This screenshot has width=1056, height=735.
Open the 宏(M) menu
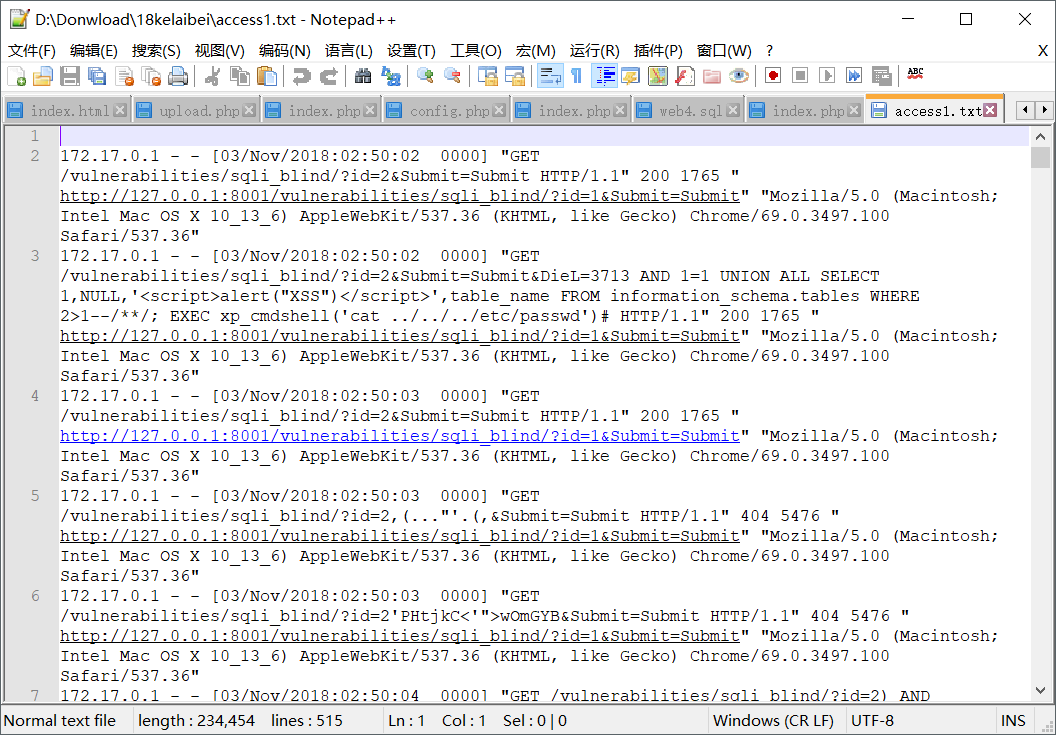pyautogui.click(x=535, y=51)
